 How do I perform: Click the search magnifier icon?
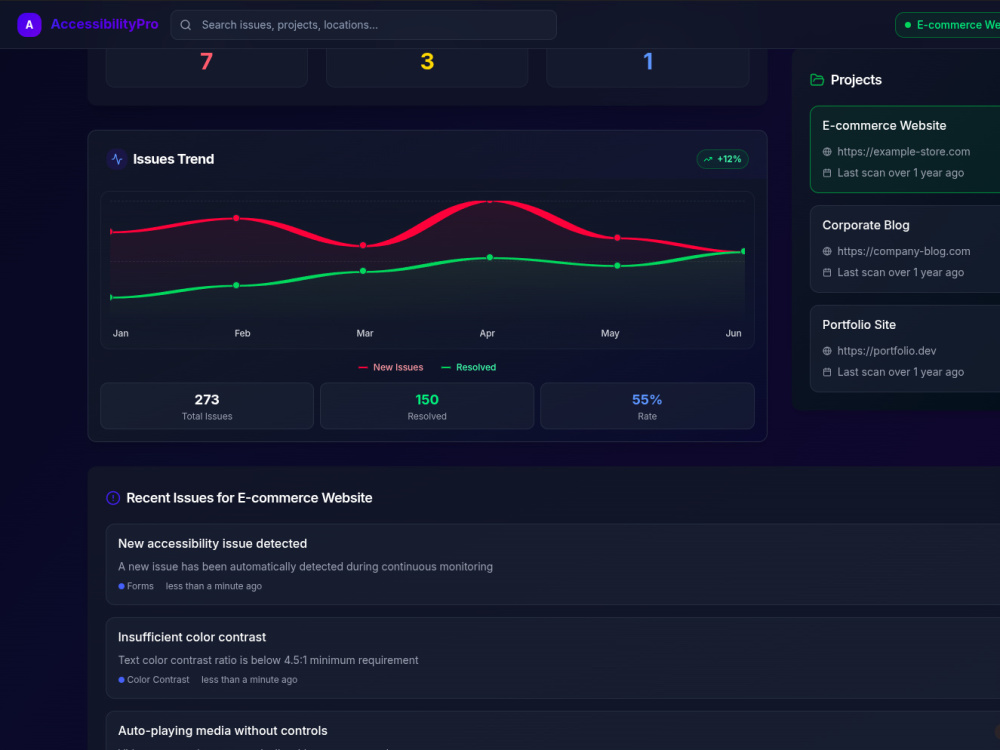point(186,25)
